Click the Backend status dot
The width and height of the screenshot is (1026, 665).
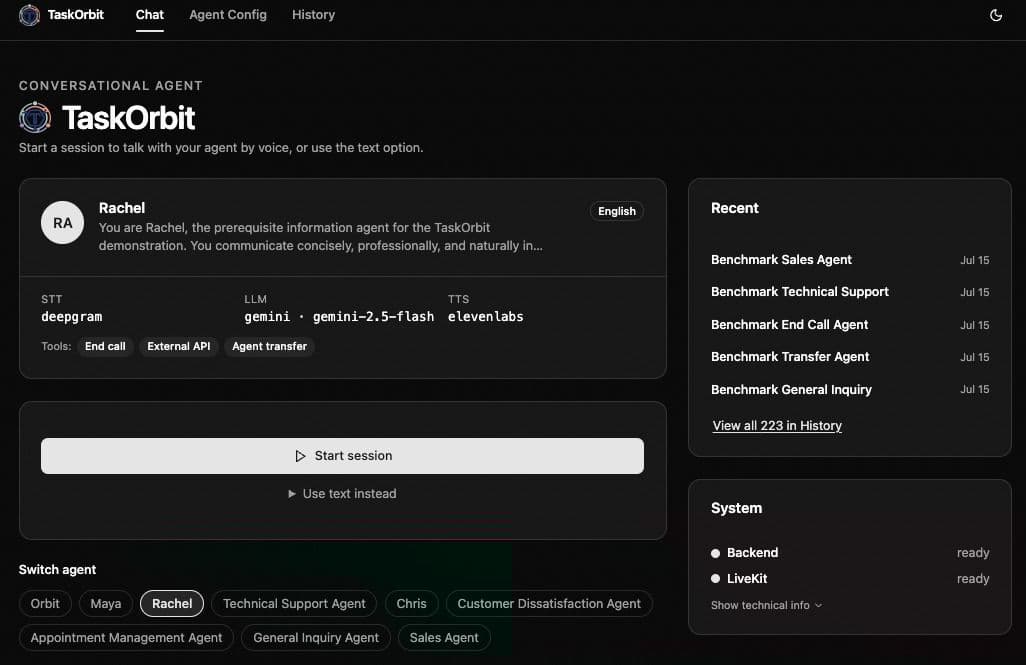pos(715,553)
